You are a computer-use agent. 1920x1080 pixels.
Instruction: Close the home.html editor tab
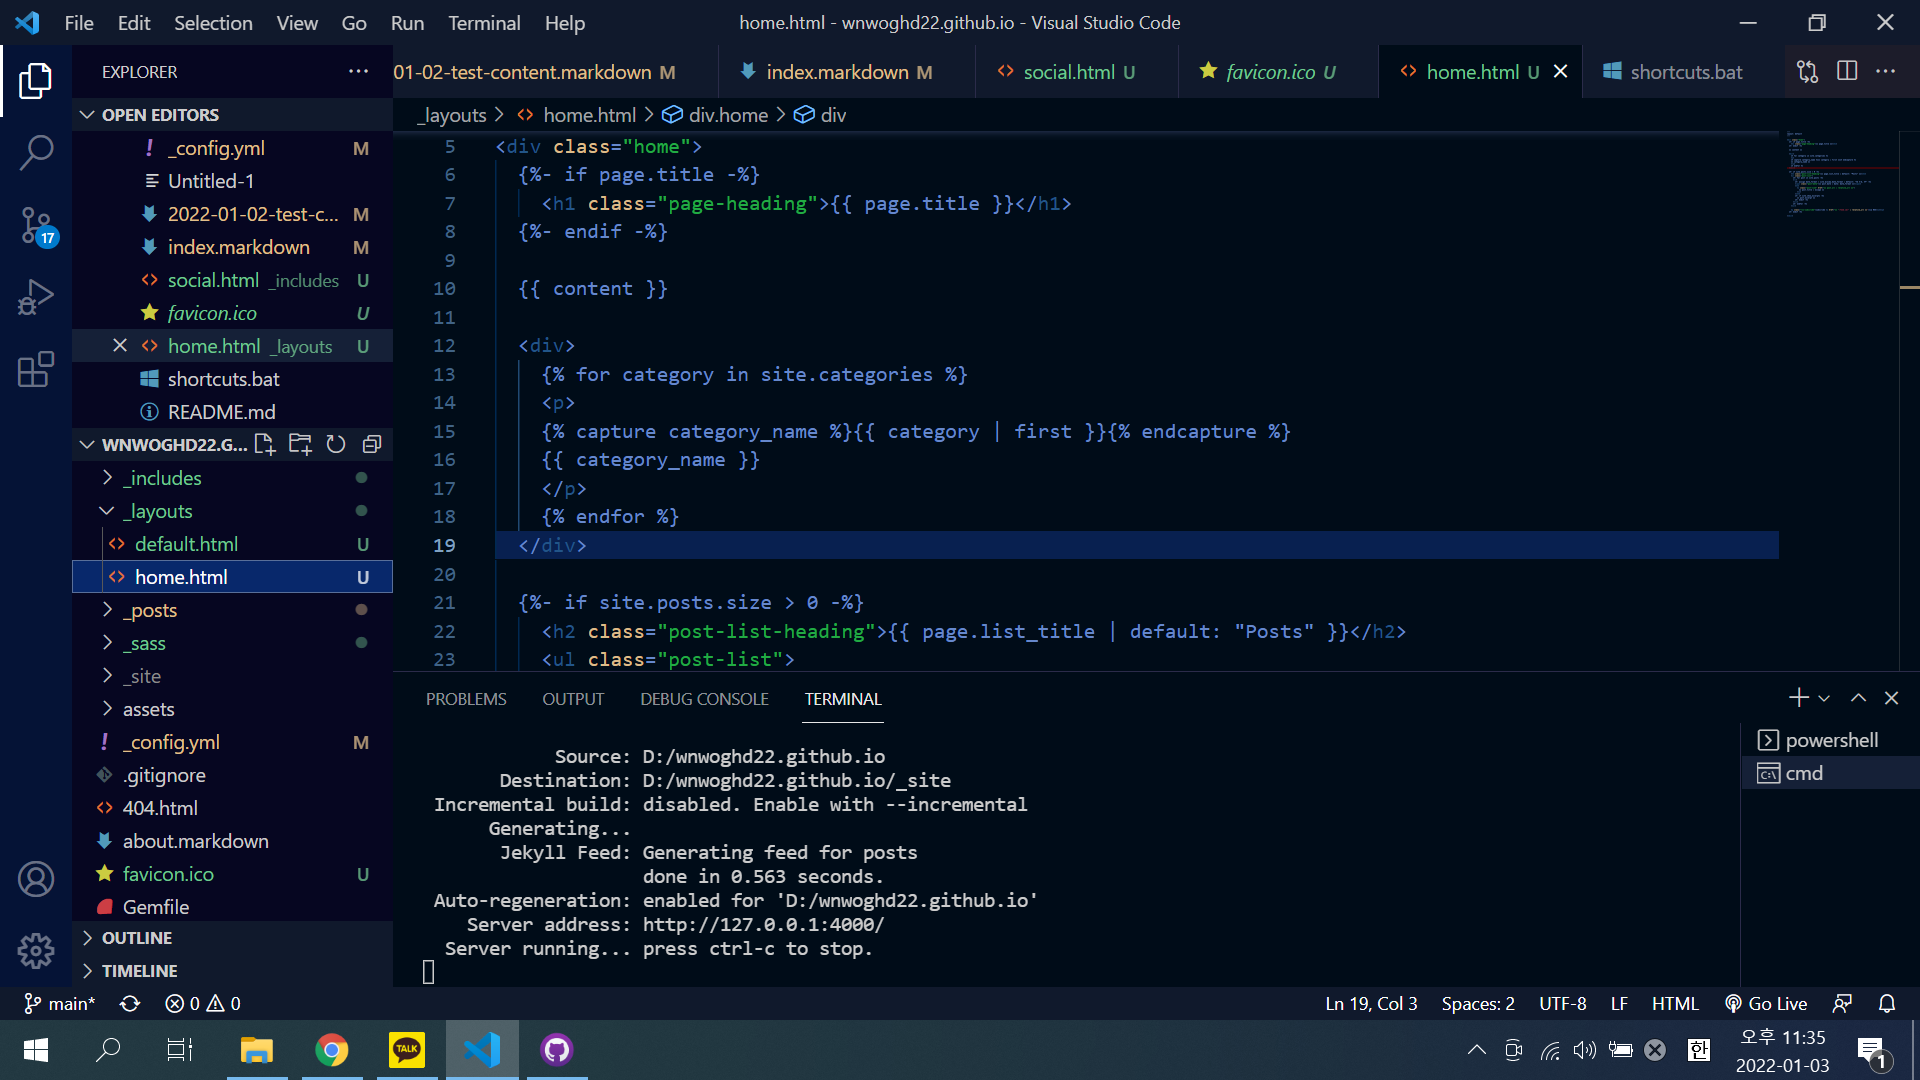click(x=1560, y=72)
